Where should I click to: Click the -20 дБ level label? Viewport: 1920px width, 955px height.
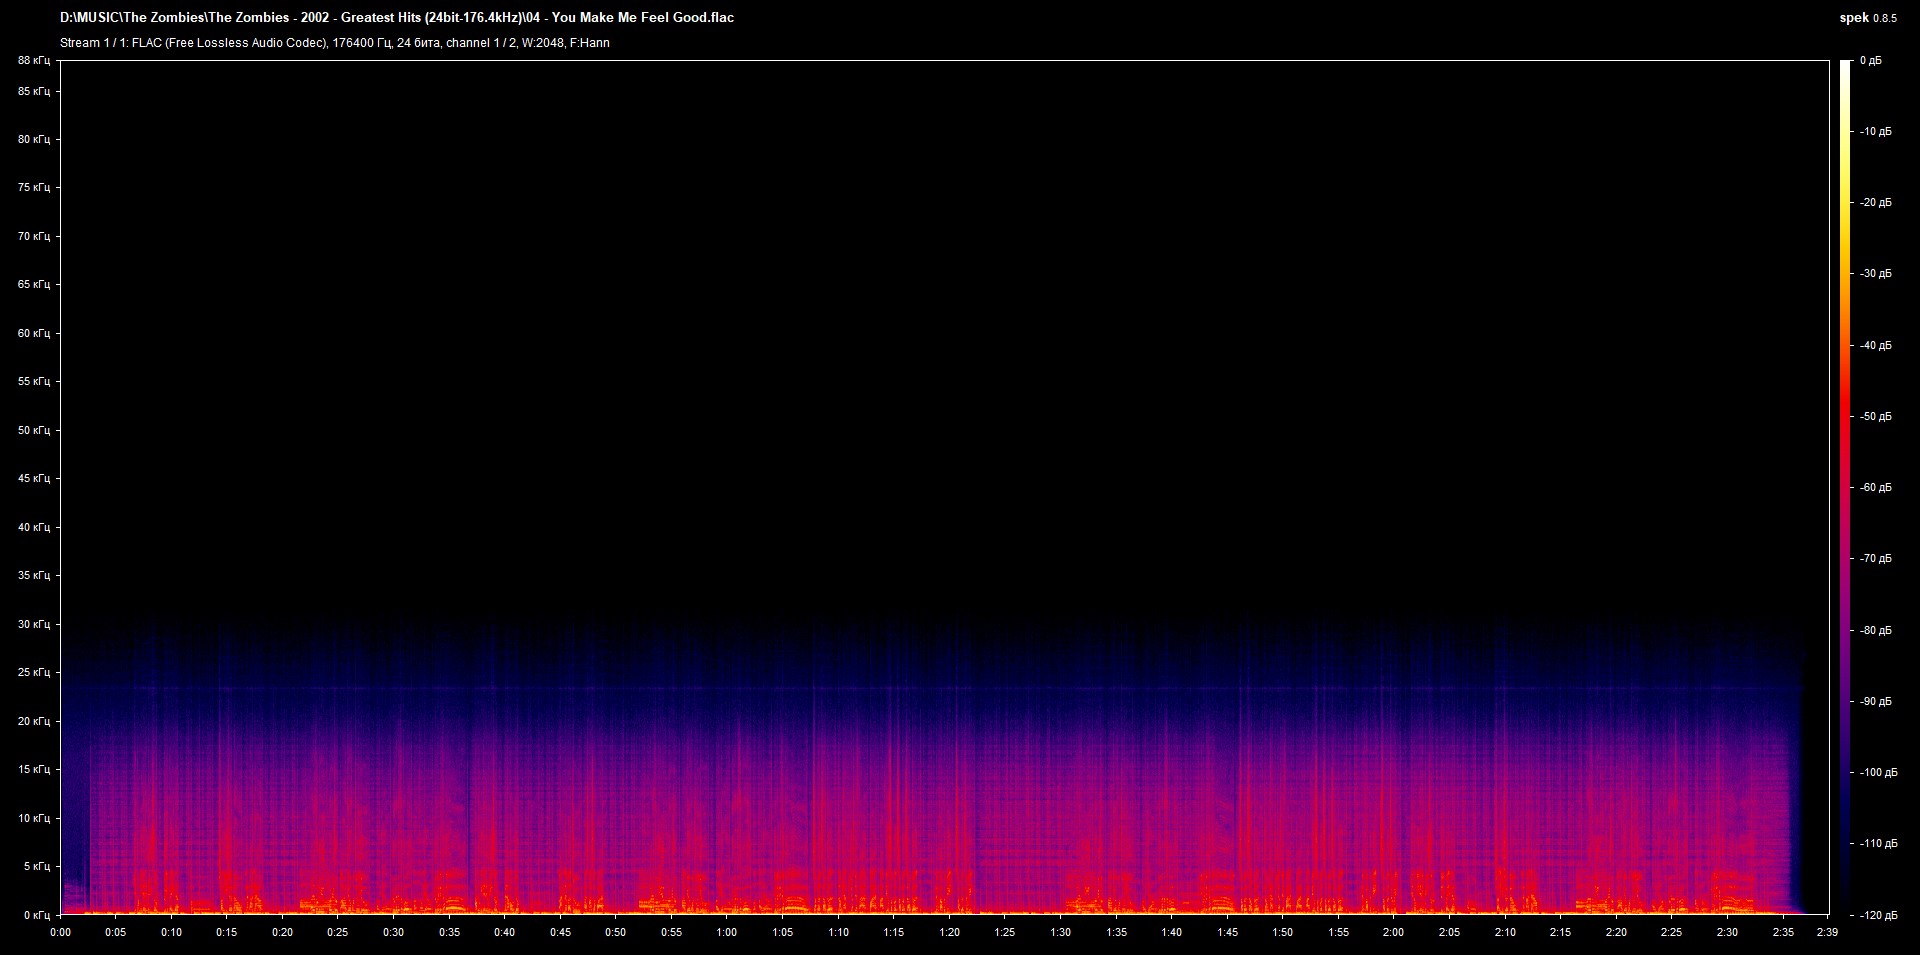coord(1876,202)
